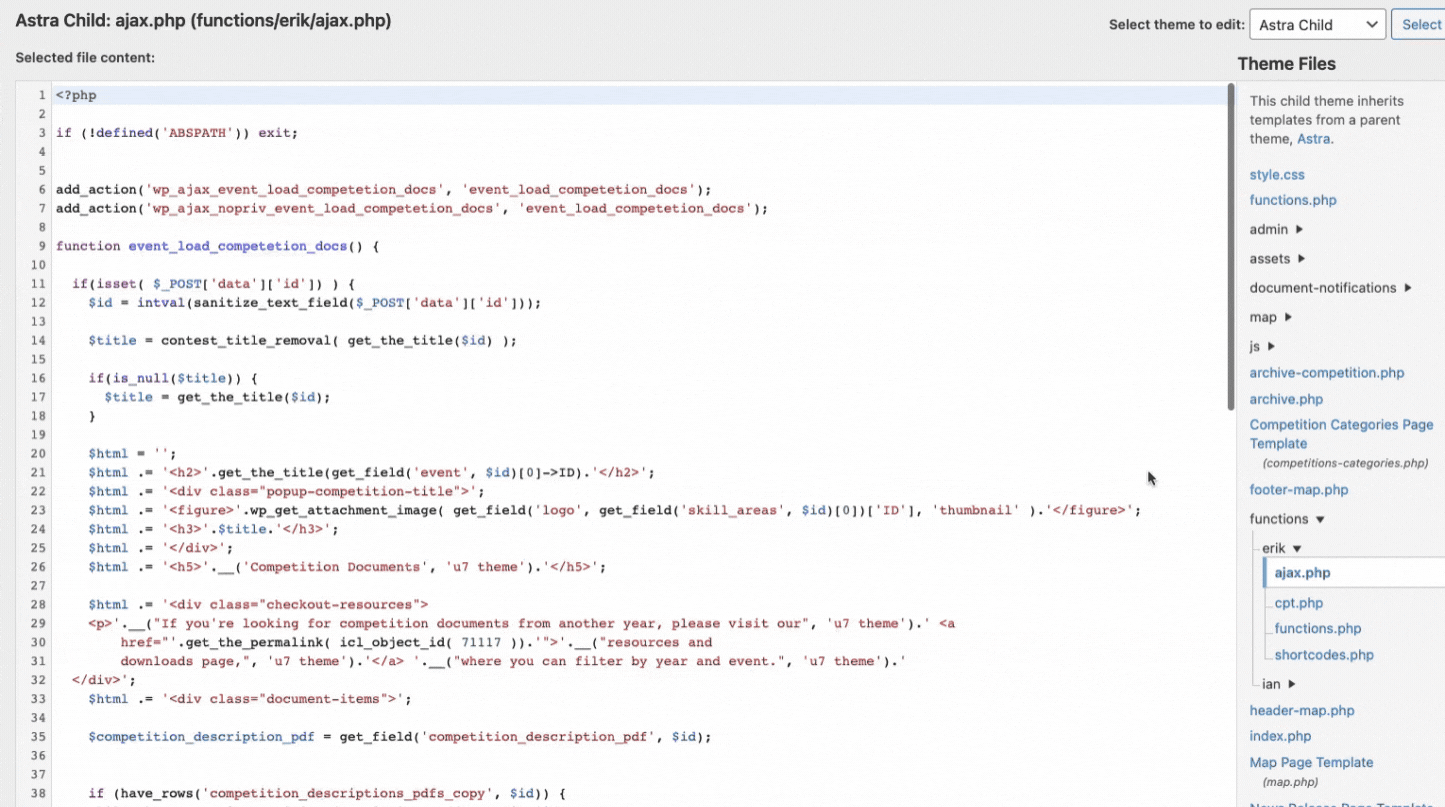
Task: Open the Astra parent theme link
Action: pyautogui.click(x=1314, y=139)
